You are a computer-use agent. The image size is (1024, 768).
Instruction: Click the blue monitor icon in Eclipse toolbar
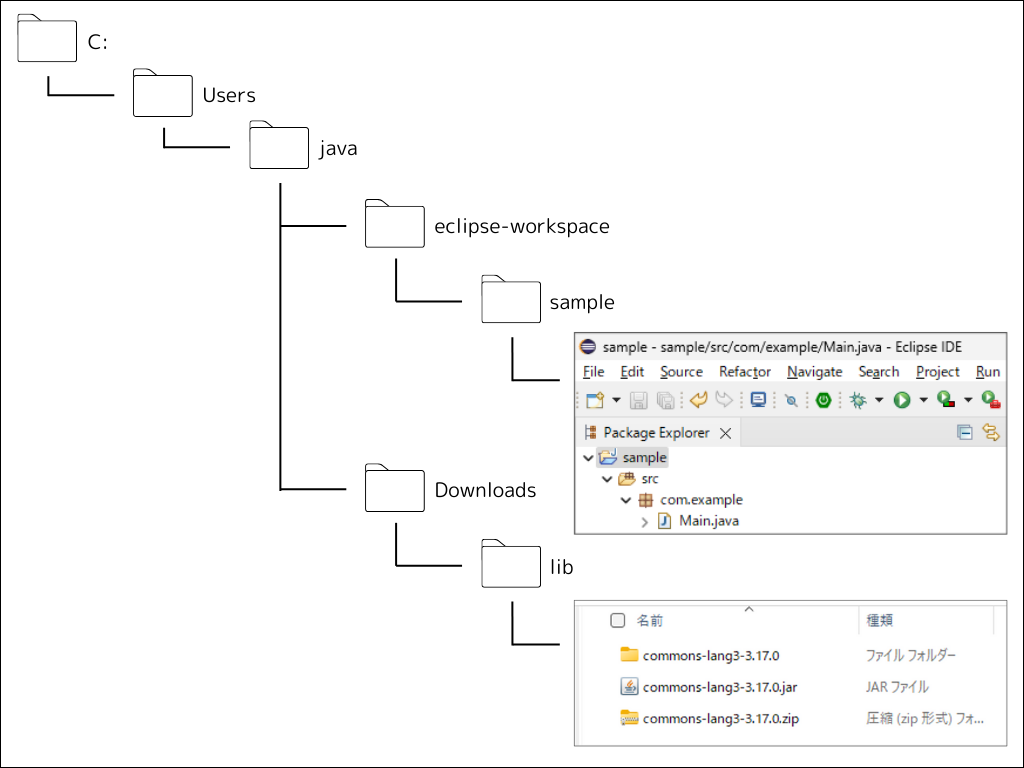coord(758,399)
